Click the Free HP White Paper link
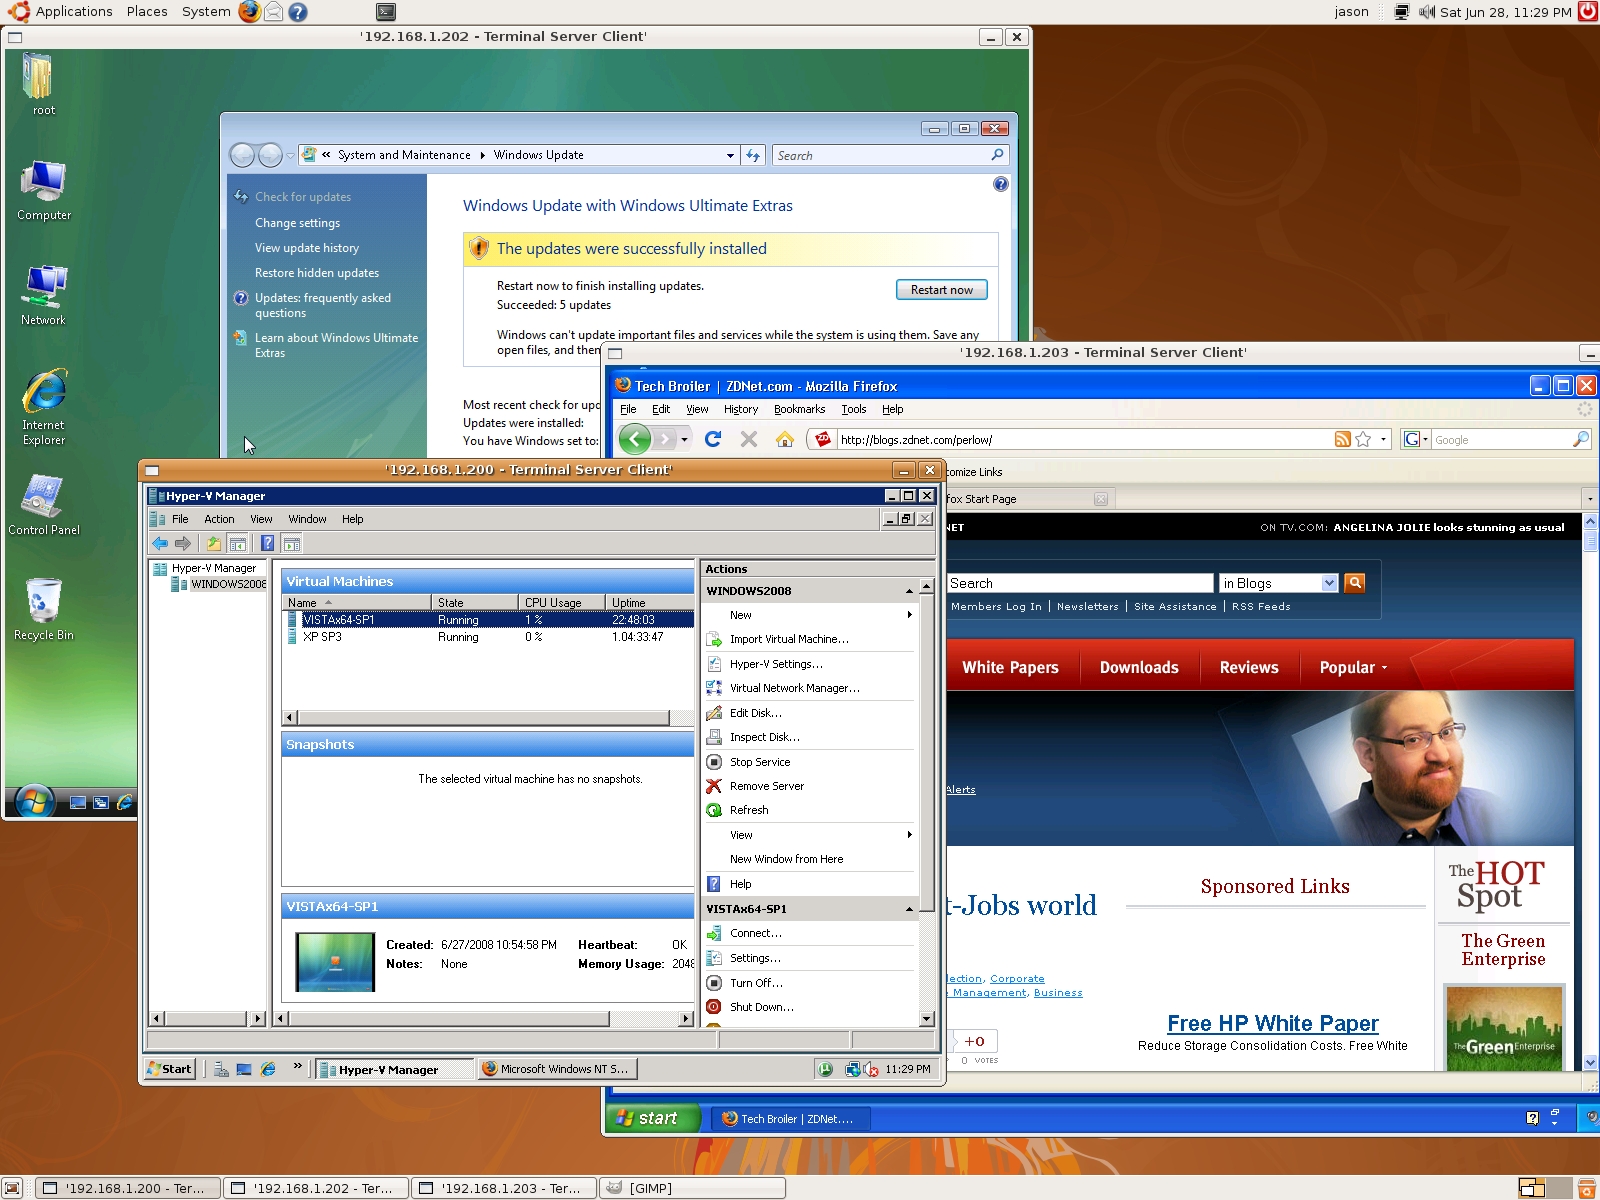Viewport: 1600px width, 1200px height. click(1272, 1023)
